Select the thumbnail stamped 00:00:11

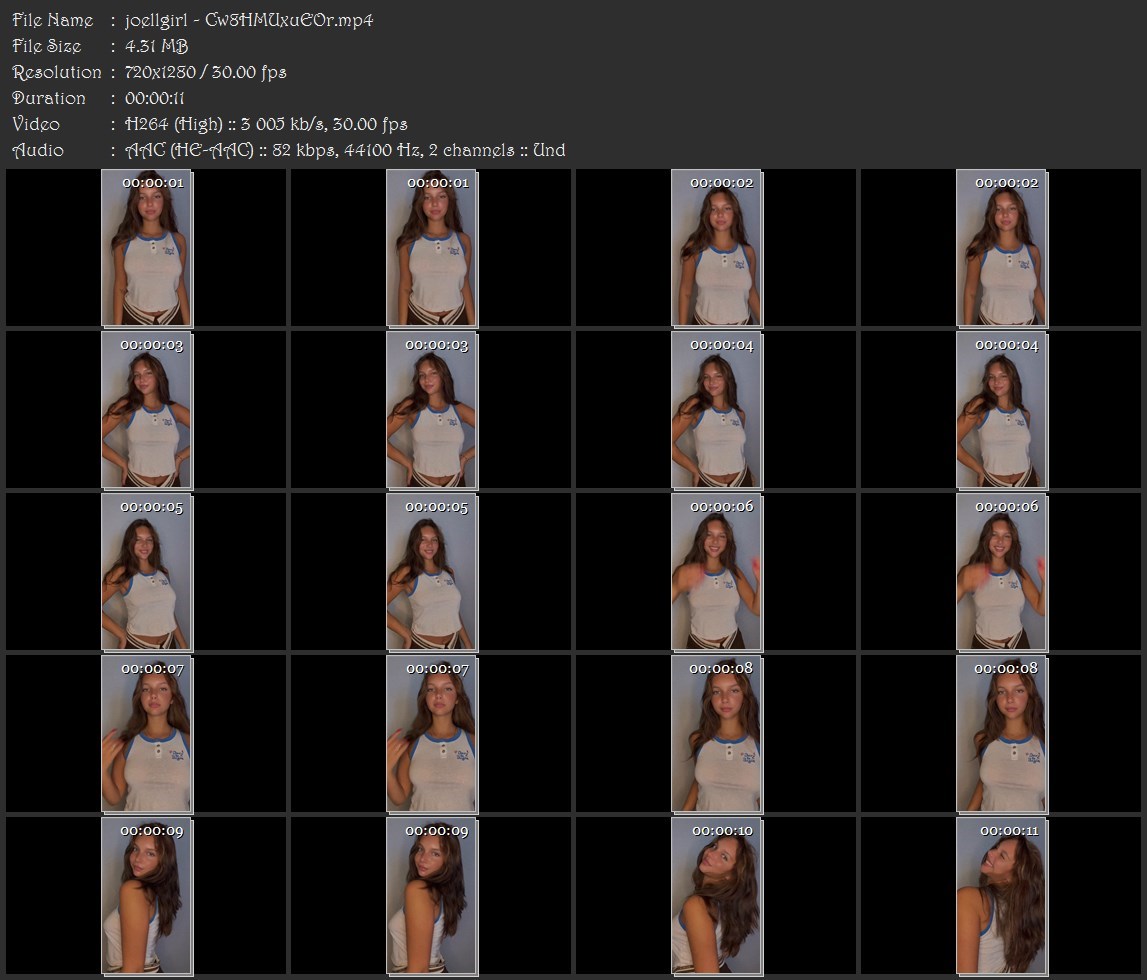point(1001,897)
